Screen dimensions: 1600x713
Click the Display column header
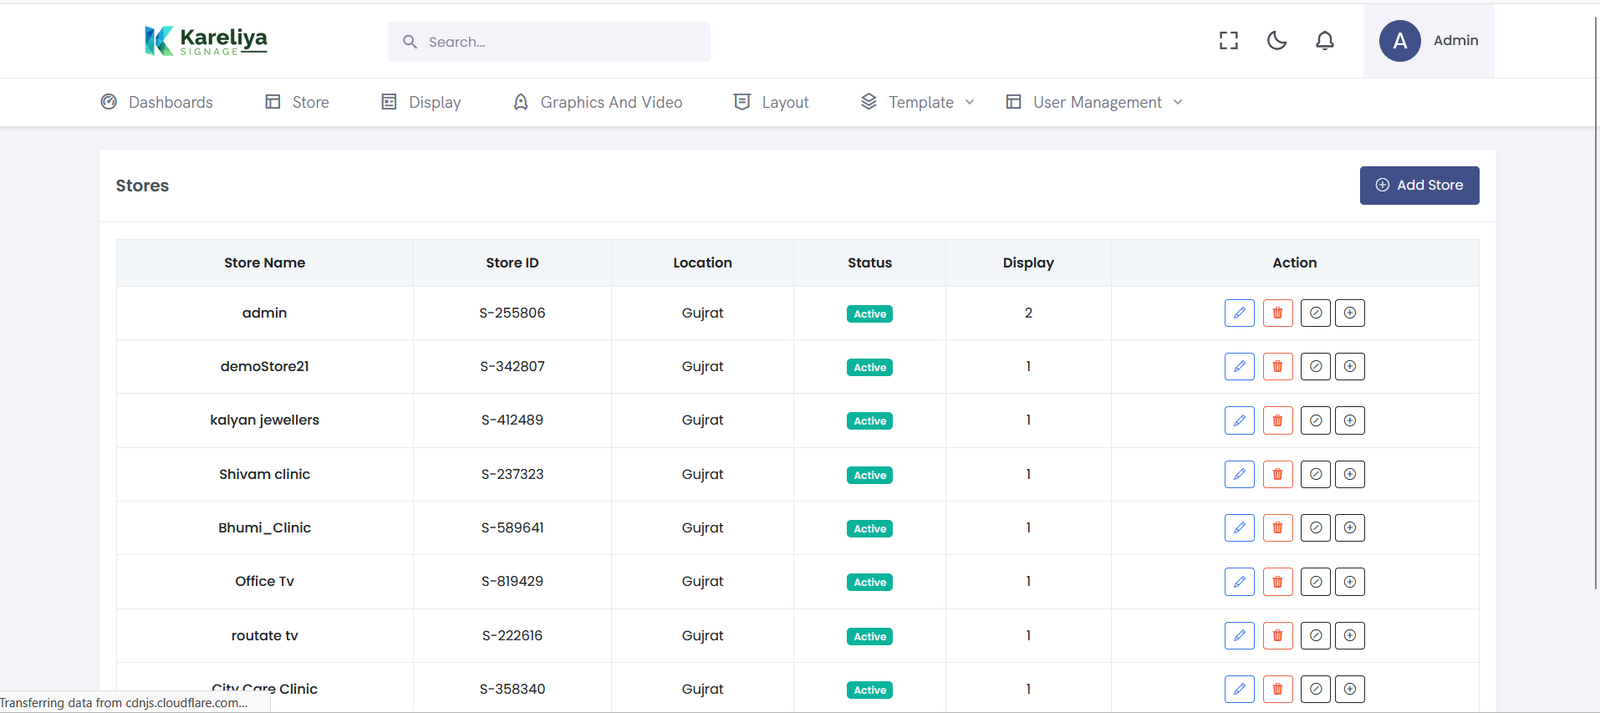[1028, 263]
